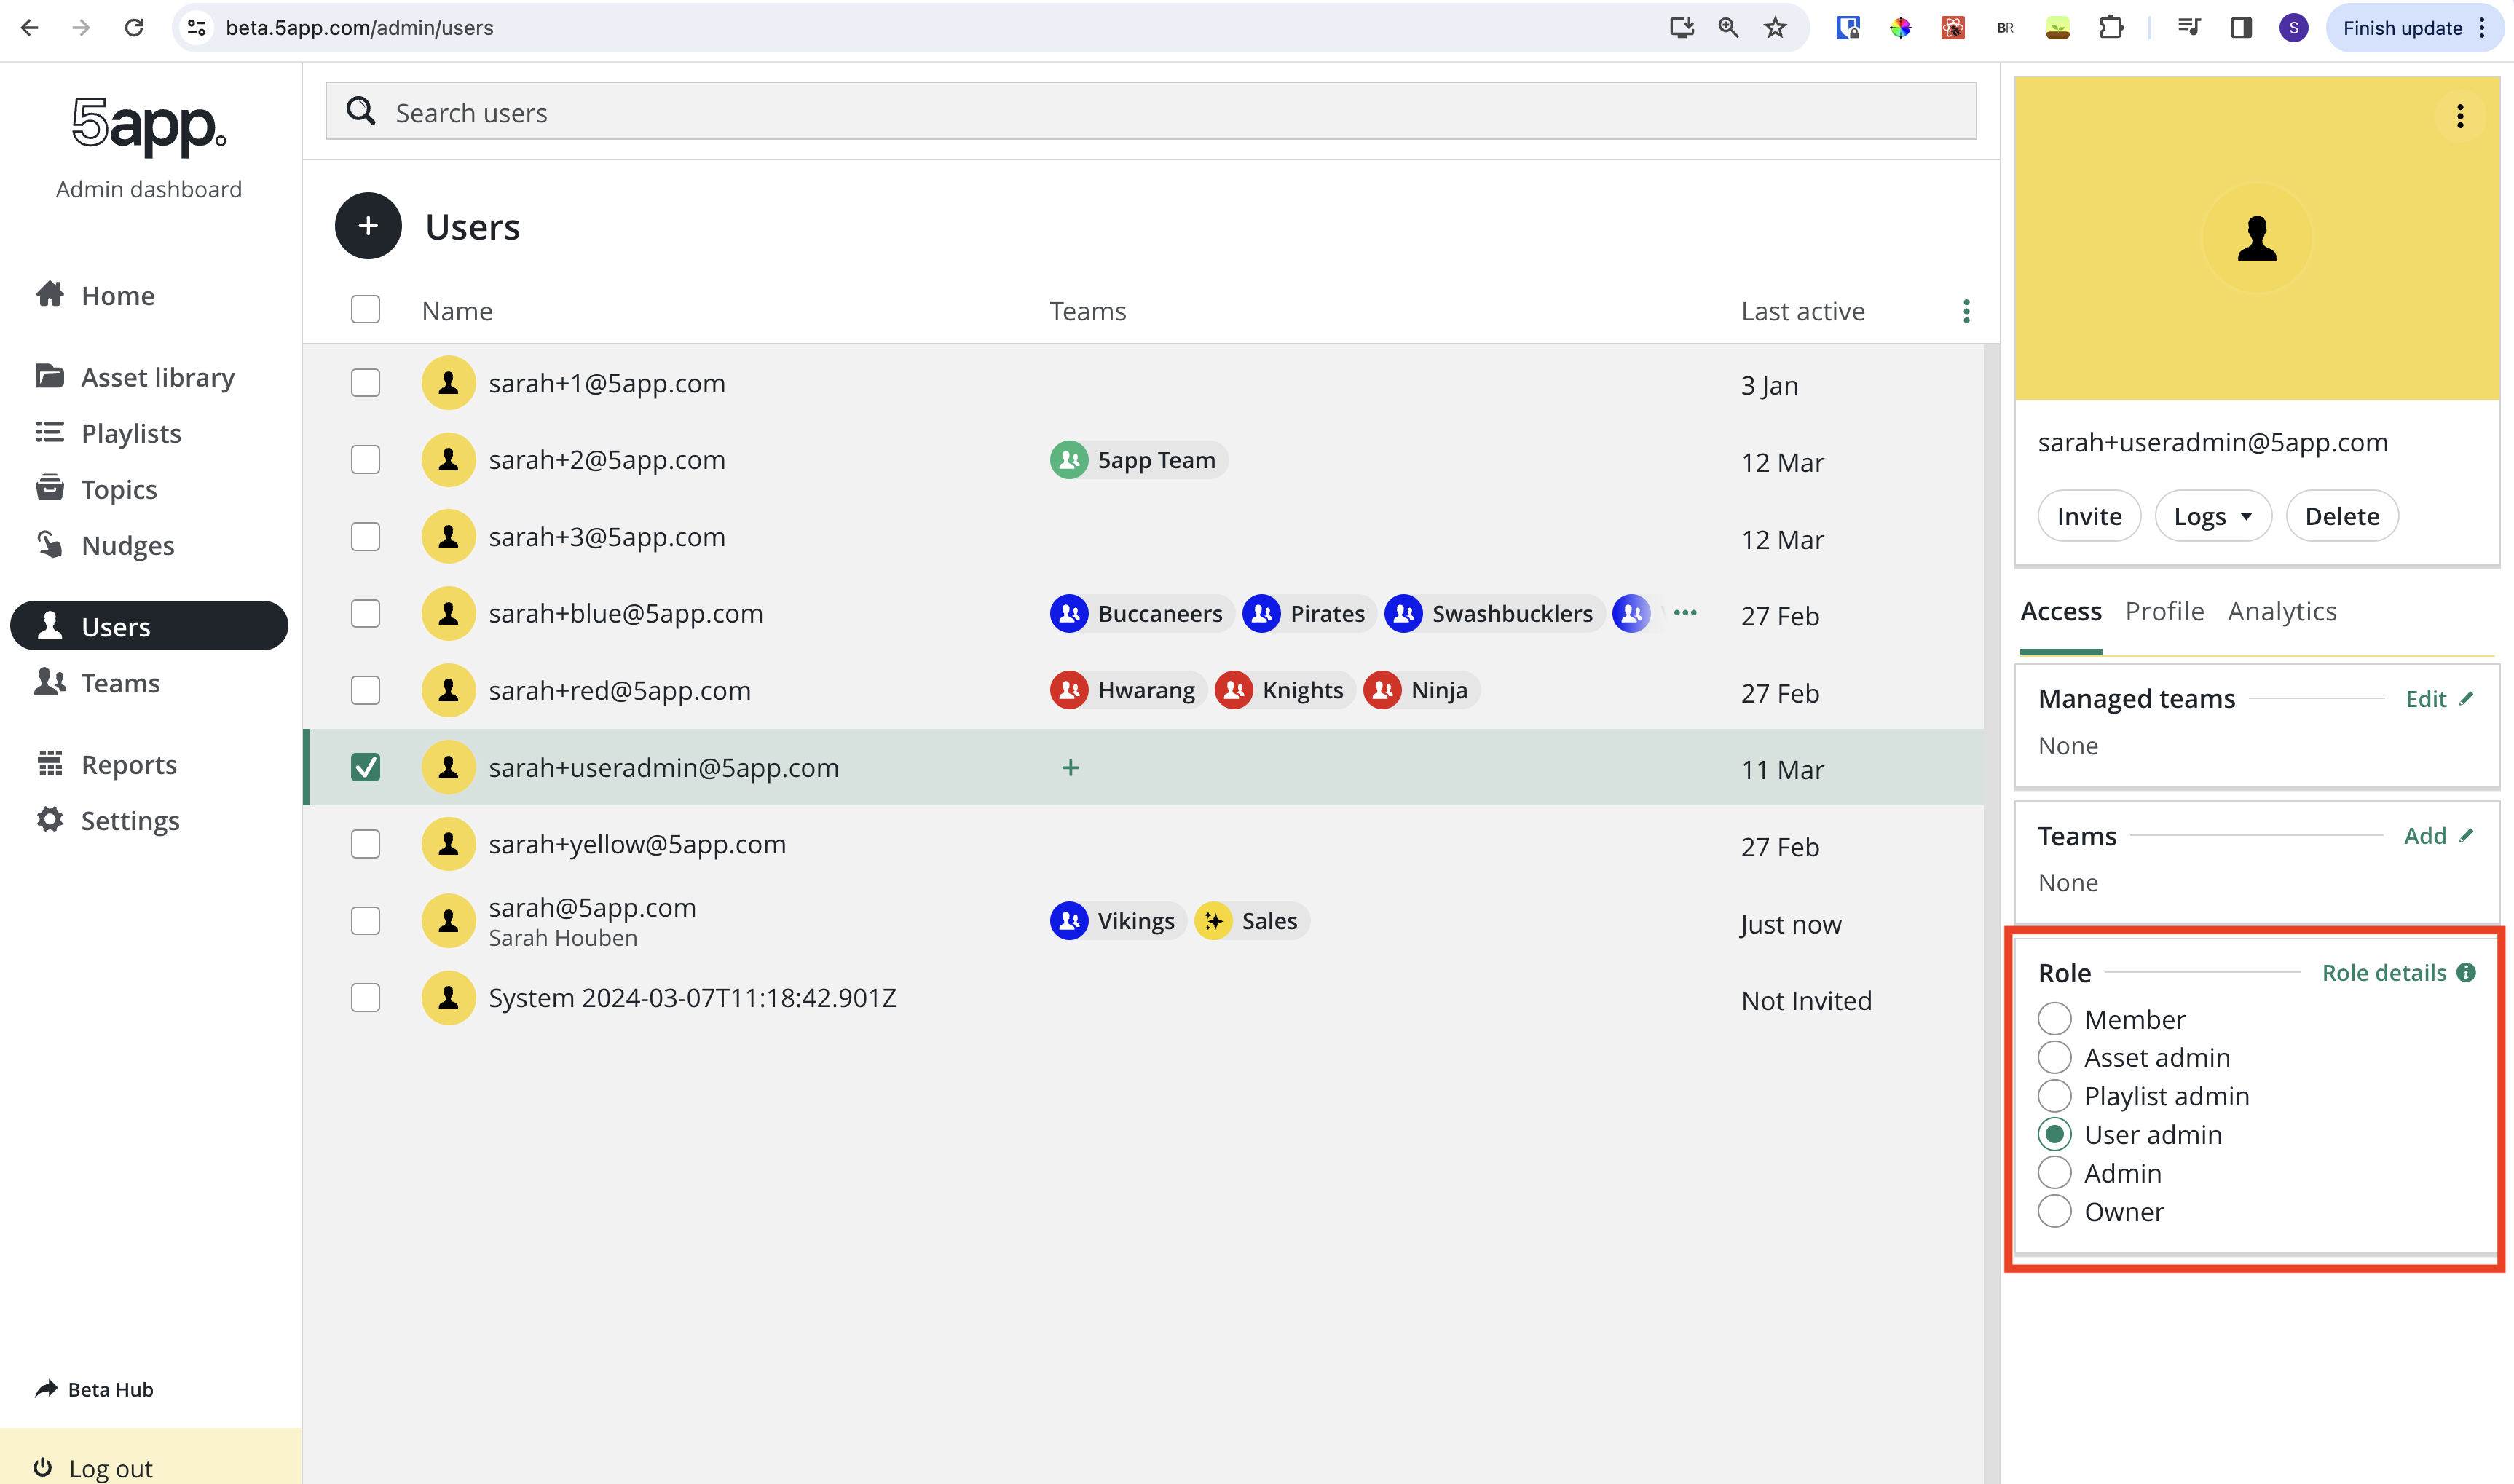
Task: Click the Knights team chip
Action: 1283,690
